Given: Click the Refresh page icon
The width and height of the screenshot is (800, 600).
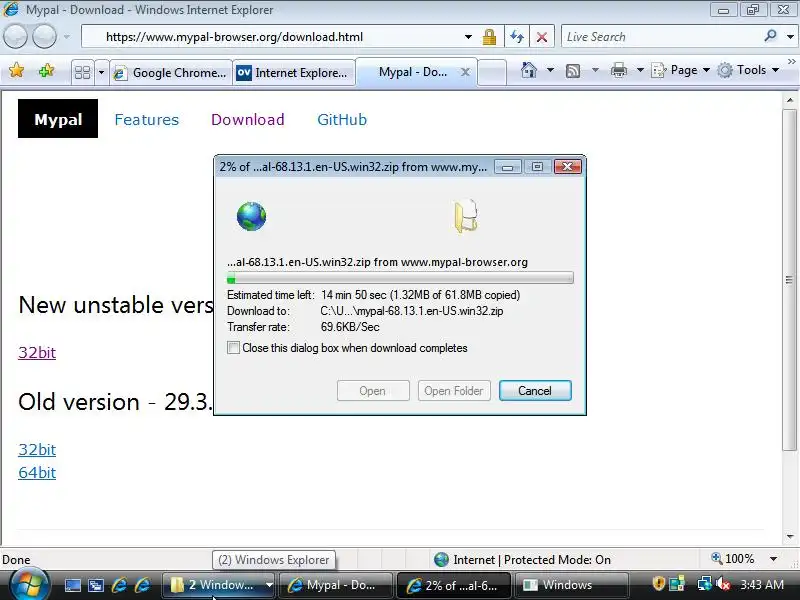Looking at the screenshot, I should click(x=517, y=37).
